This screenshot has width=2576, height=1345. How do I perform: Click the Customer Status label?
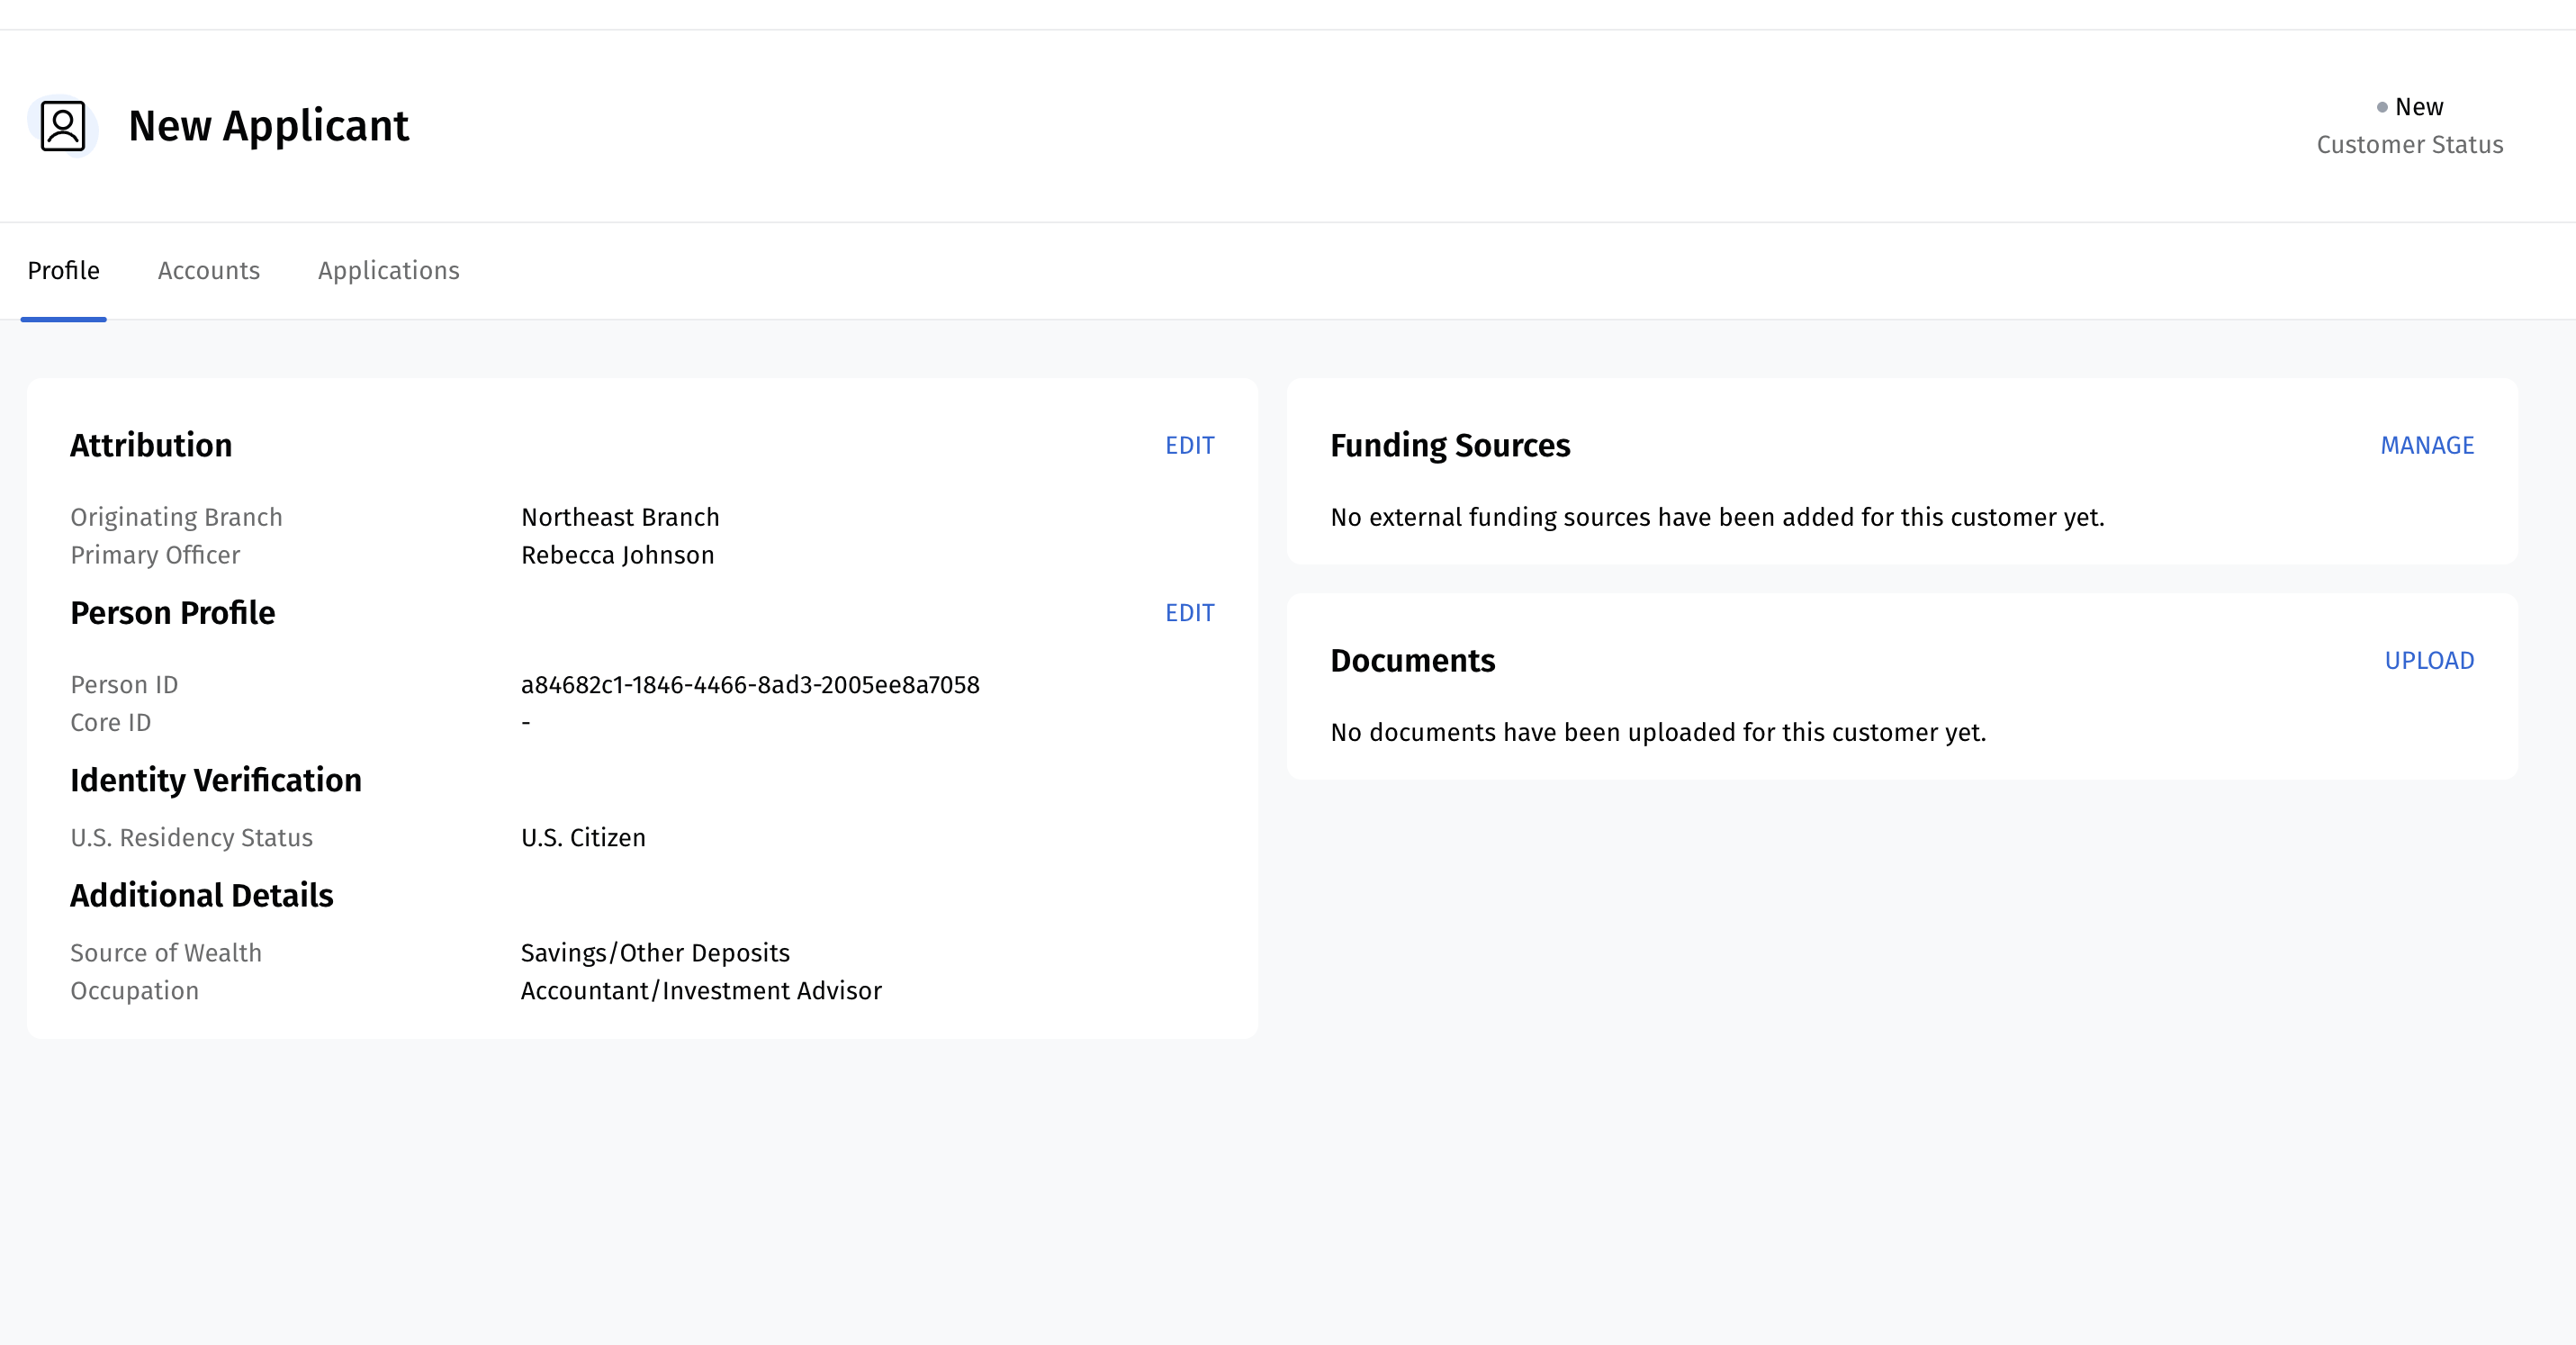(x=2410, y=144)
